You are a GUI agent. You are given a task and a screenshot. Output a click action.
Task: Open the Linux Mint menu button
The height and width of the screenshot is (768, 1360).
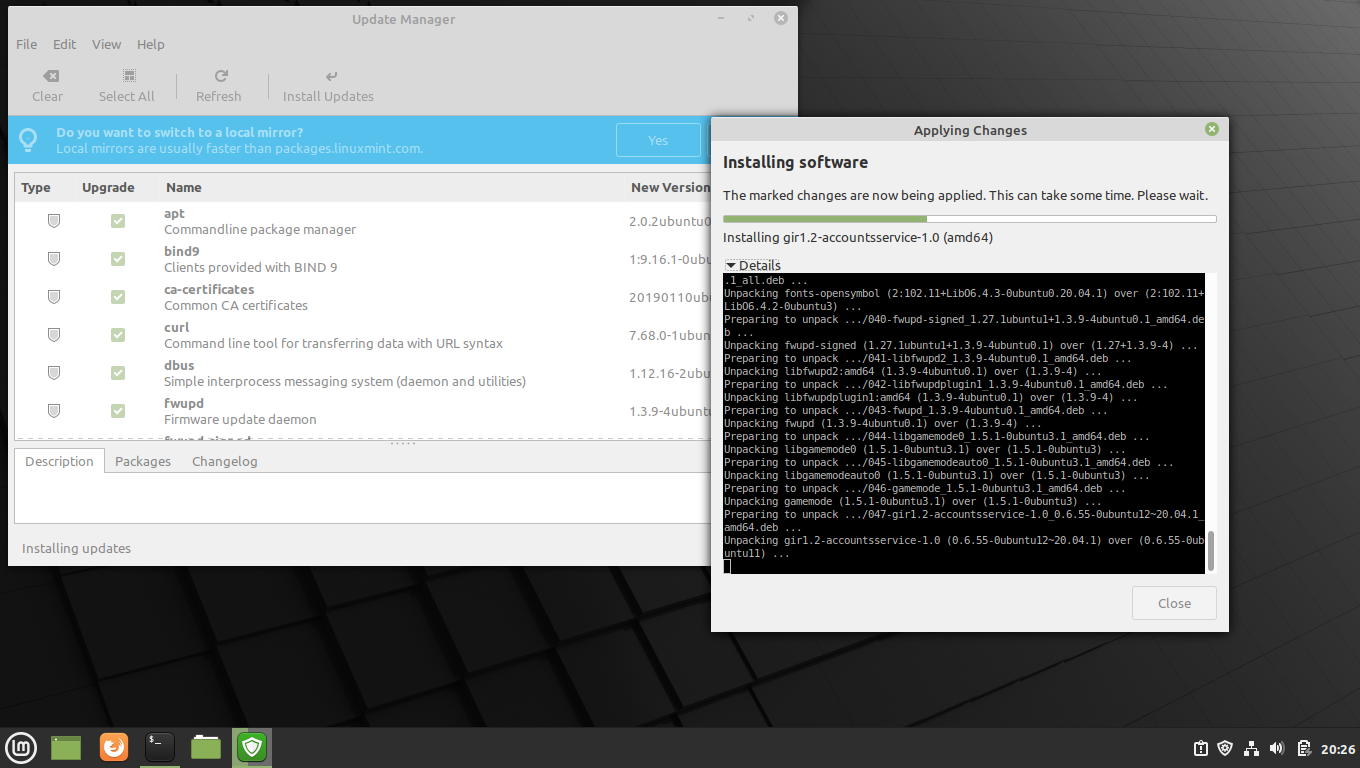[21, 747]
